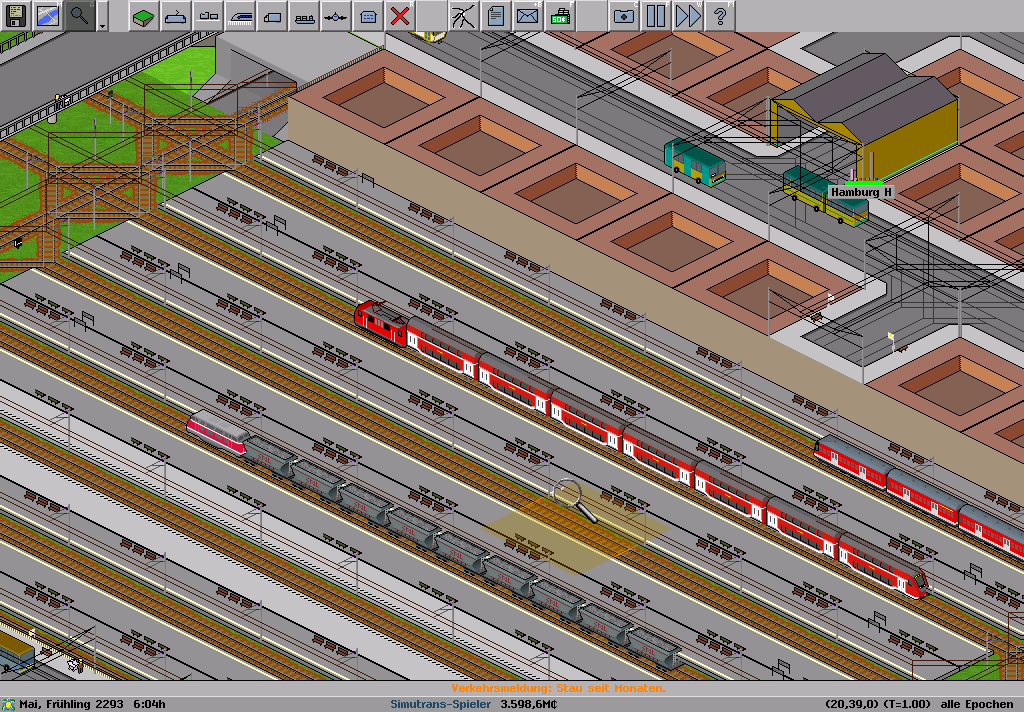The height and width of the screenshot is (712, 1024).
Task: Open the landscape terrain tools
Action: pyautogui.click(x=144, y=16)
